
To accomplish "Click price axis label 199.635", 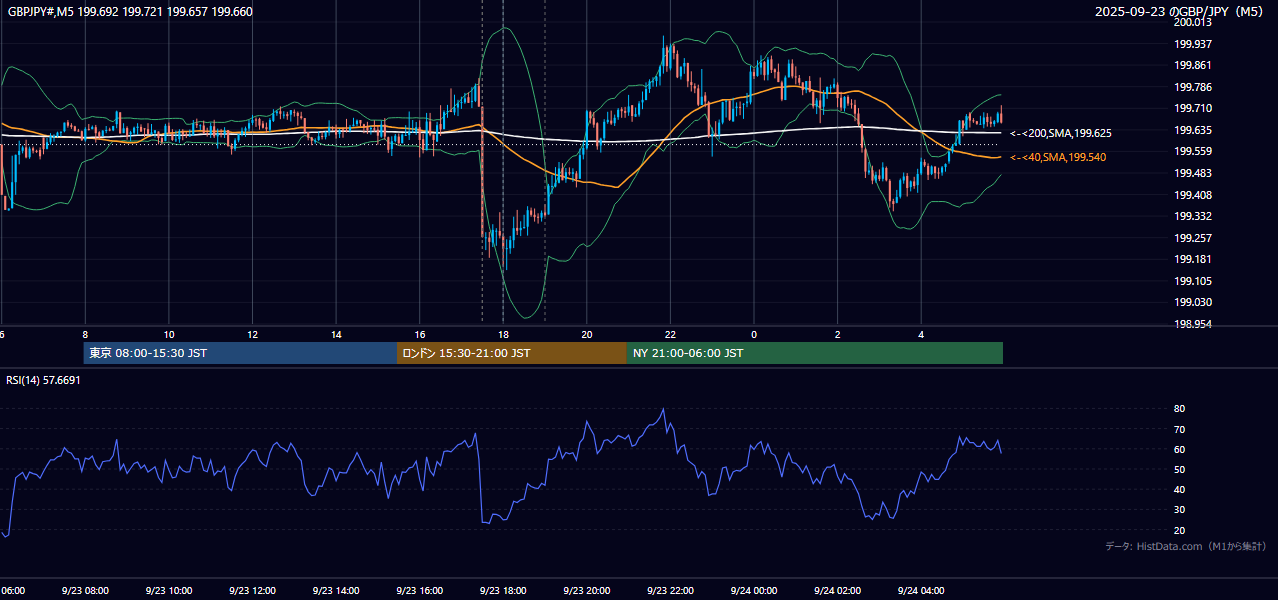I will tap(1193, 130).
